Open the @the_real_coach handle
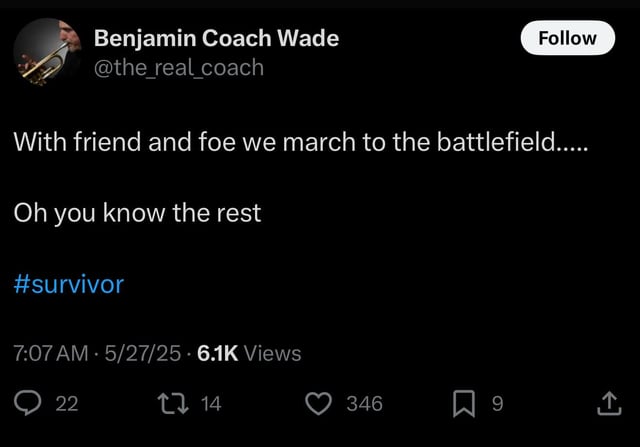640x447 pixels. click(179, 67)
